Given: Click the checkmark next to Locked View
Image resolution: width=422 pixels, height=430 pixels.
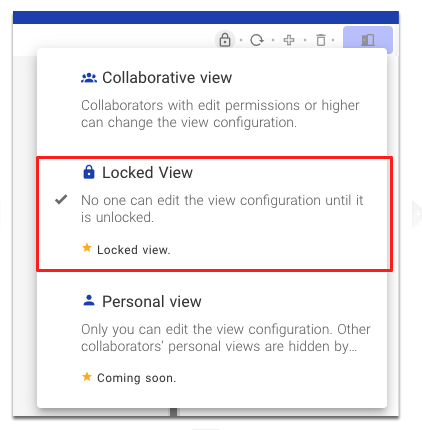Looking at the screenshot, I should [x=61, y=200].
